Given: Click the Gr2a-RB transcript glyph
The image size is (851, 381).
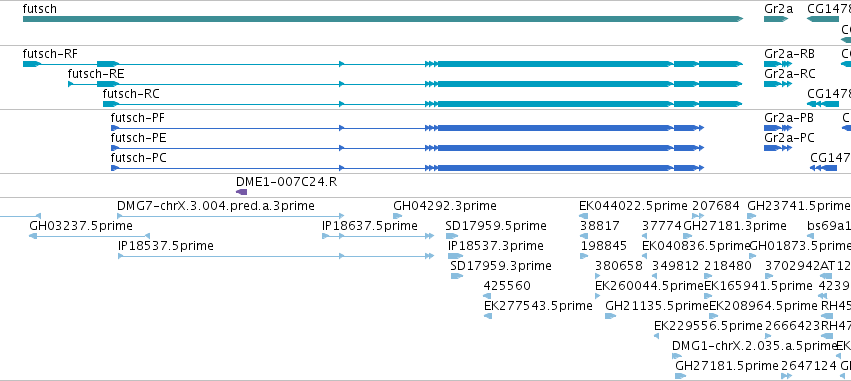Looking at the screenshot, I should point(777,64).
